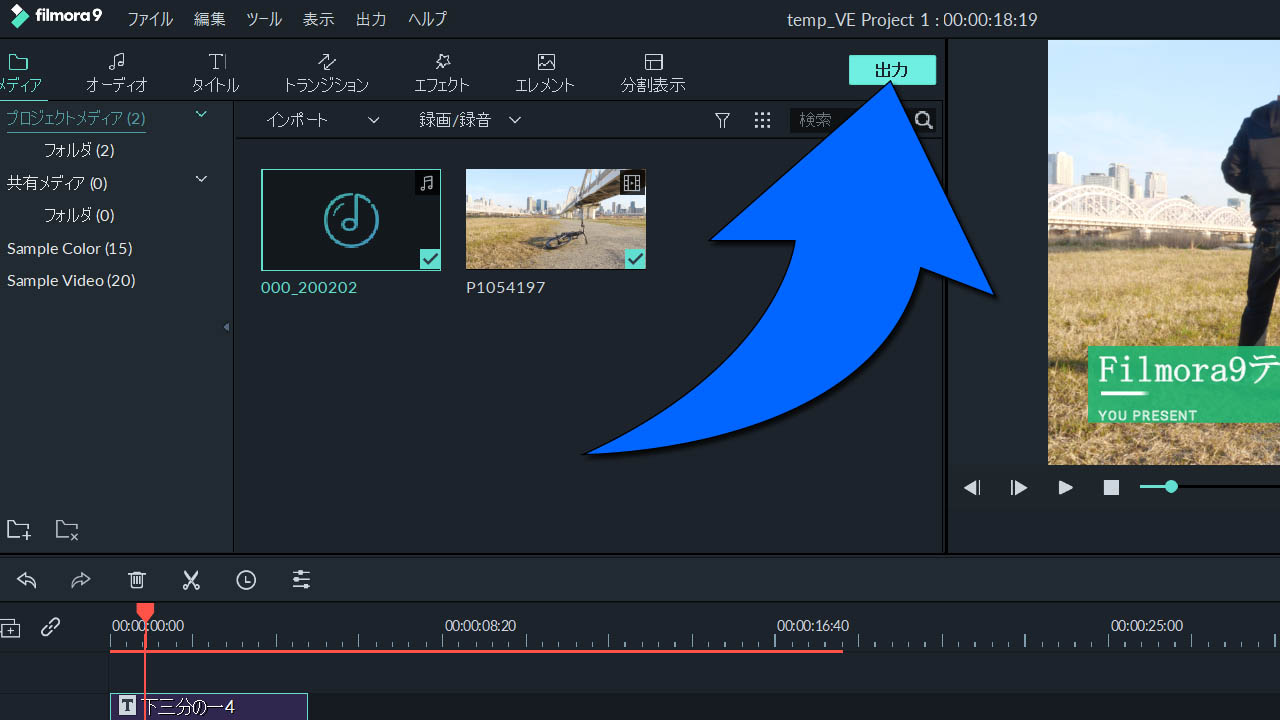Open the speed clock tool

pyautogui.click(x=246, y=580)
